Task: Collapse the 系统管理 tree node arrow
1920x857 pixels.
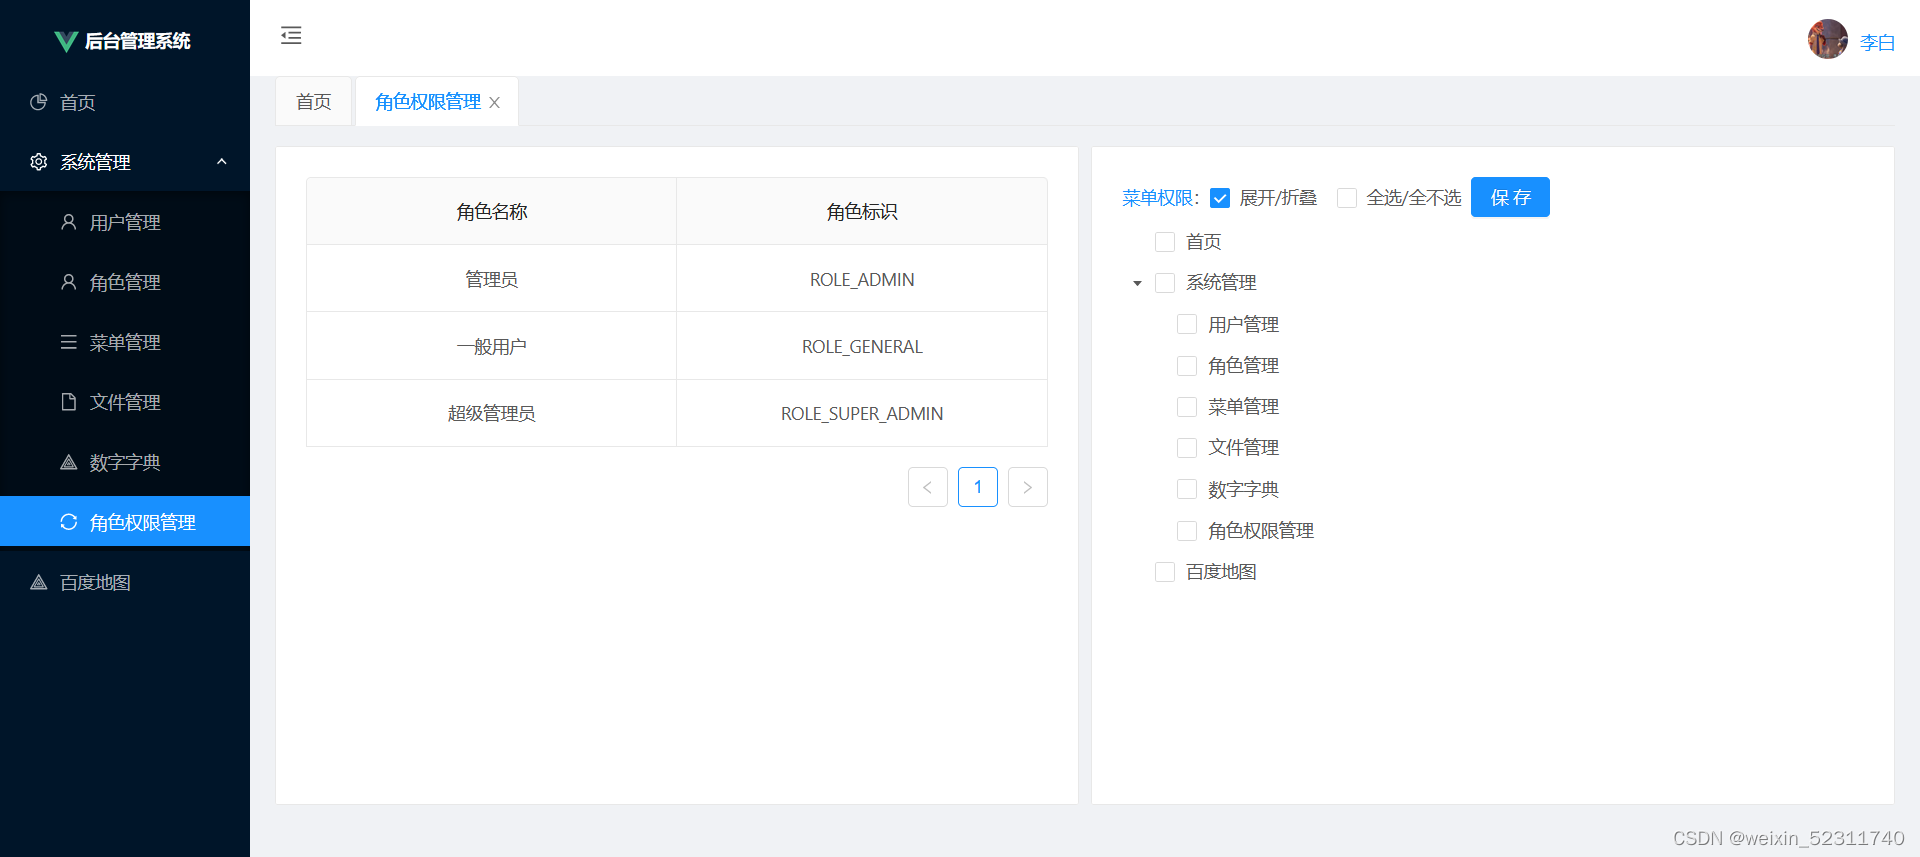Action: (x=1137, y=284)
